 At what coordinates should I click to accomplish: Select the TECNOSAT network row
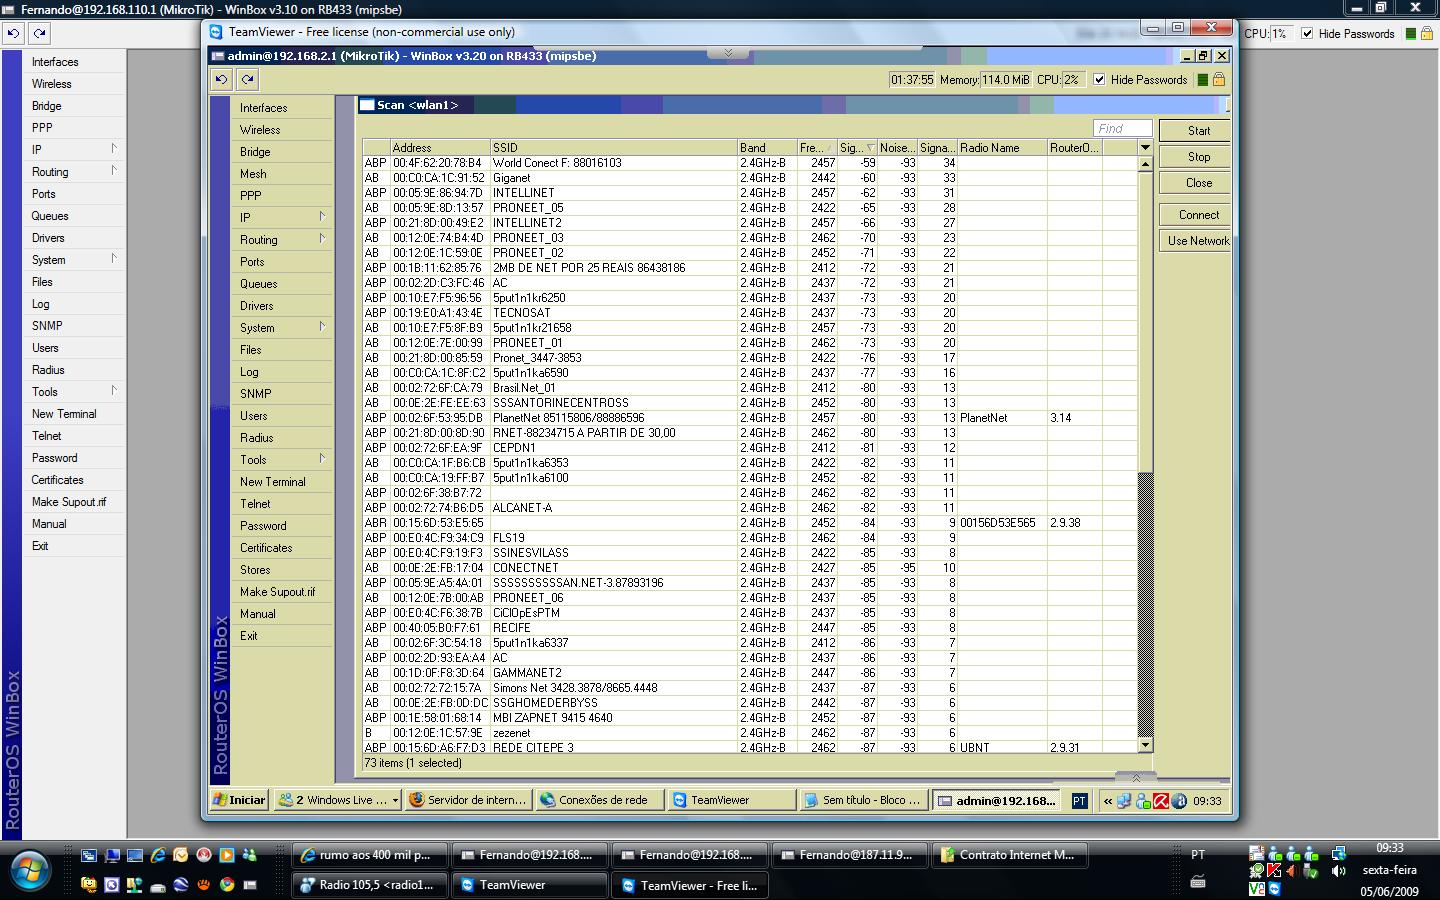coord(750,313)
